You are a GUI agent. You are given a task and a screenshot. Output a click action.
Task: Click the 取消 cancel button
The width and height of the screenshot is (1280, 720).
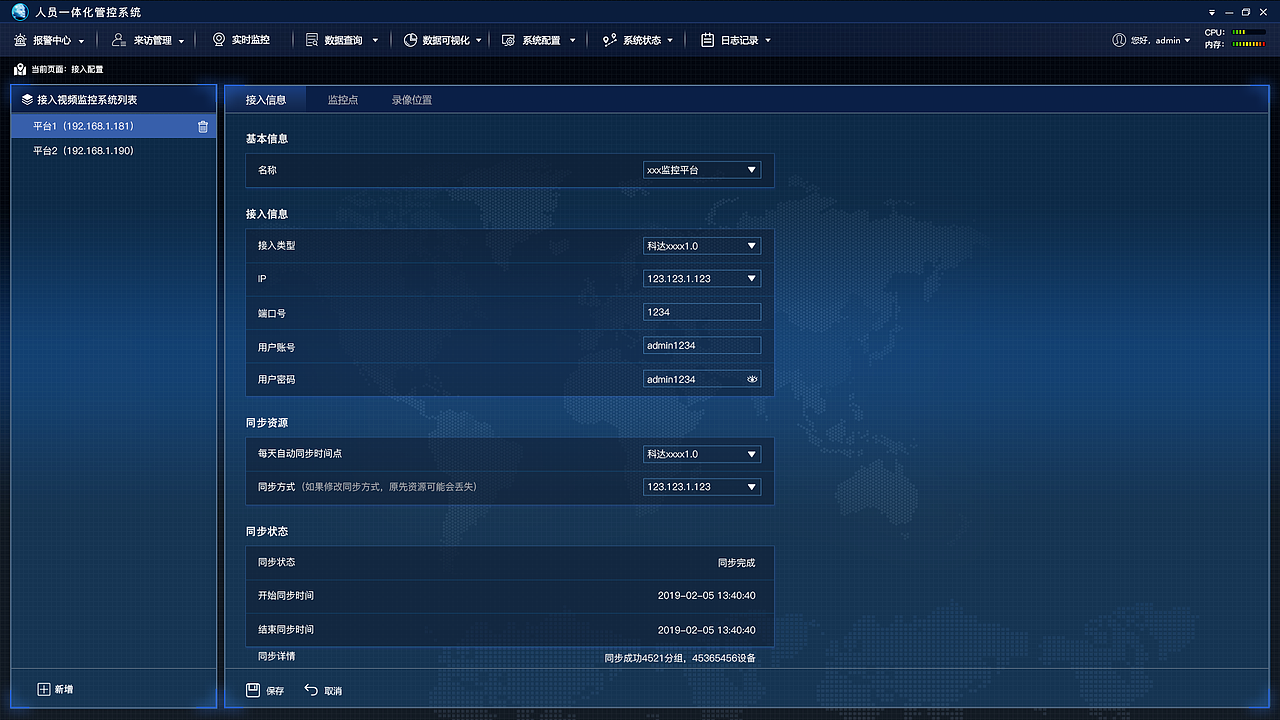pos(323,690)
